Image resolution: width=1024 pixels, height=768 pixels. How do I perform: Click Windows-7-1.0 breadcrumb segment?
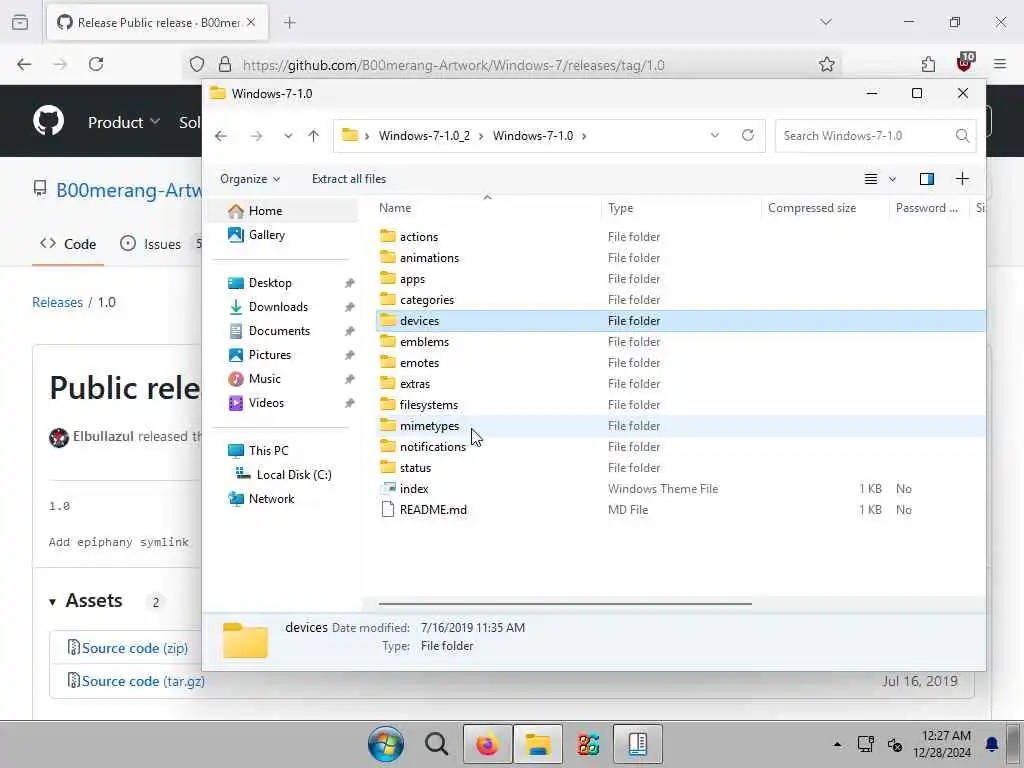[532, 136]
